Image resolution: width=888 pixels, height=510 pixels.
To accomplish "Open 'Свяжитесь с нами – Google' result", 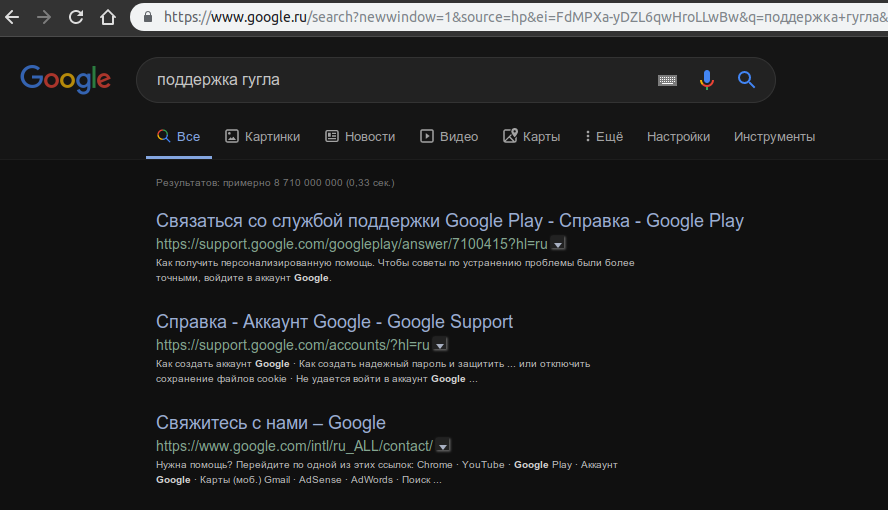I will 271,423.
